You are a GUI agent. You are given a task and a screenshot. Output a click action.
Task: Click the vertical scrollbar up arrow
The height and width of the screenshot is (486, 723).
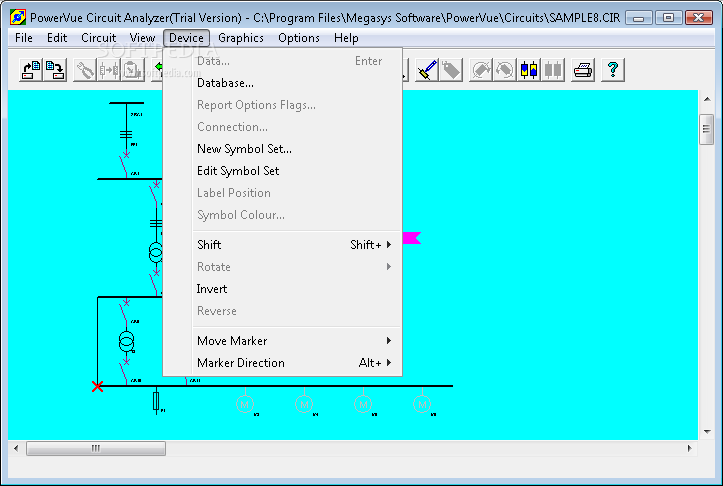pyautogui.click(x=707, y=99)
